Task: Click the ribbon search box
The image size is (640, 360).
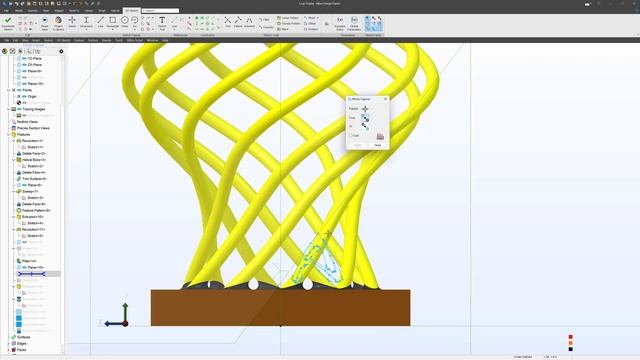Action: coord(160,11)
